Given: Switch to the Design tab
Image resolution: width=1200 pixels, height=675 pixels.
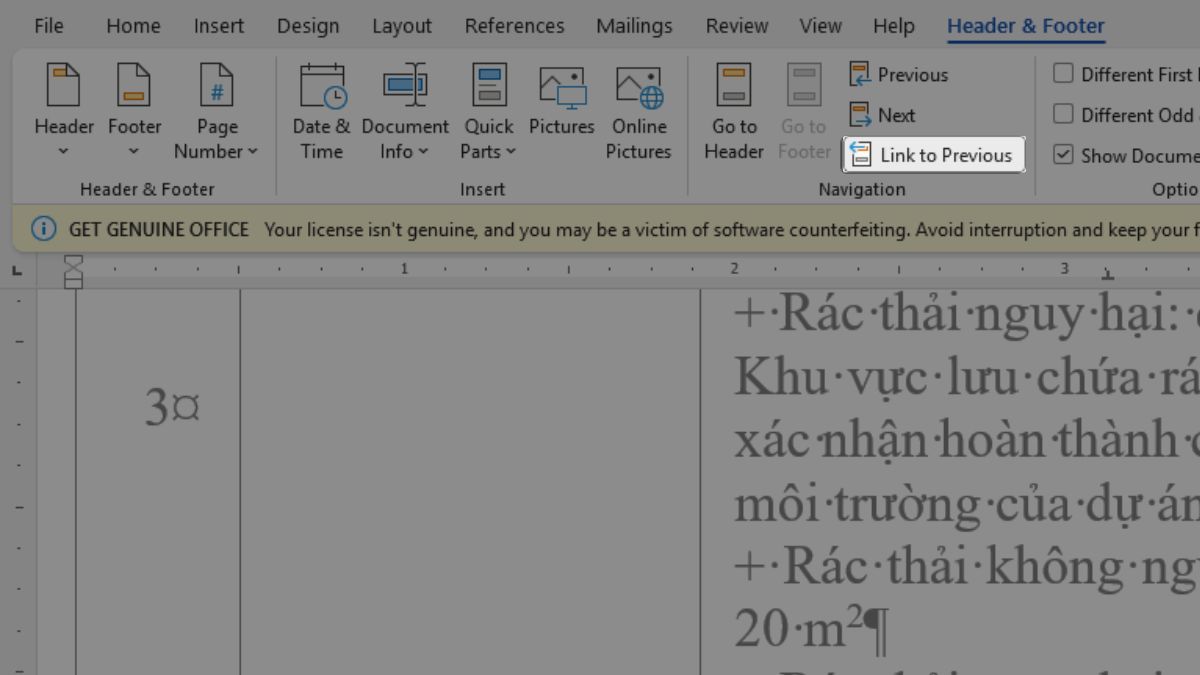Looking at the screenshot, I should coord(308,26).
